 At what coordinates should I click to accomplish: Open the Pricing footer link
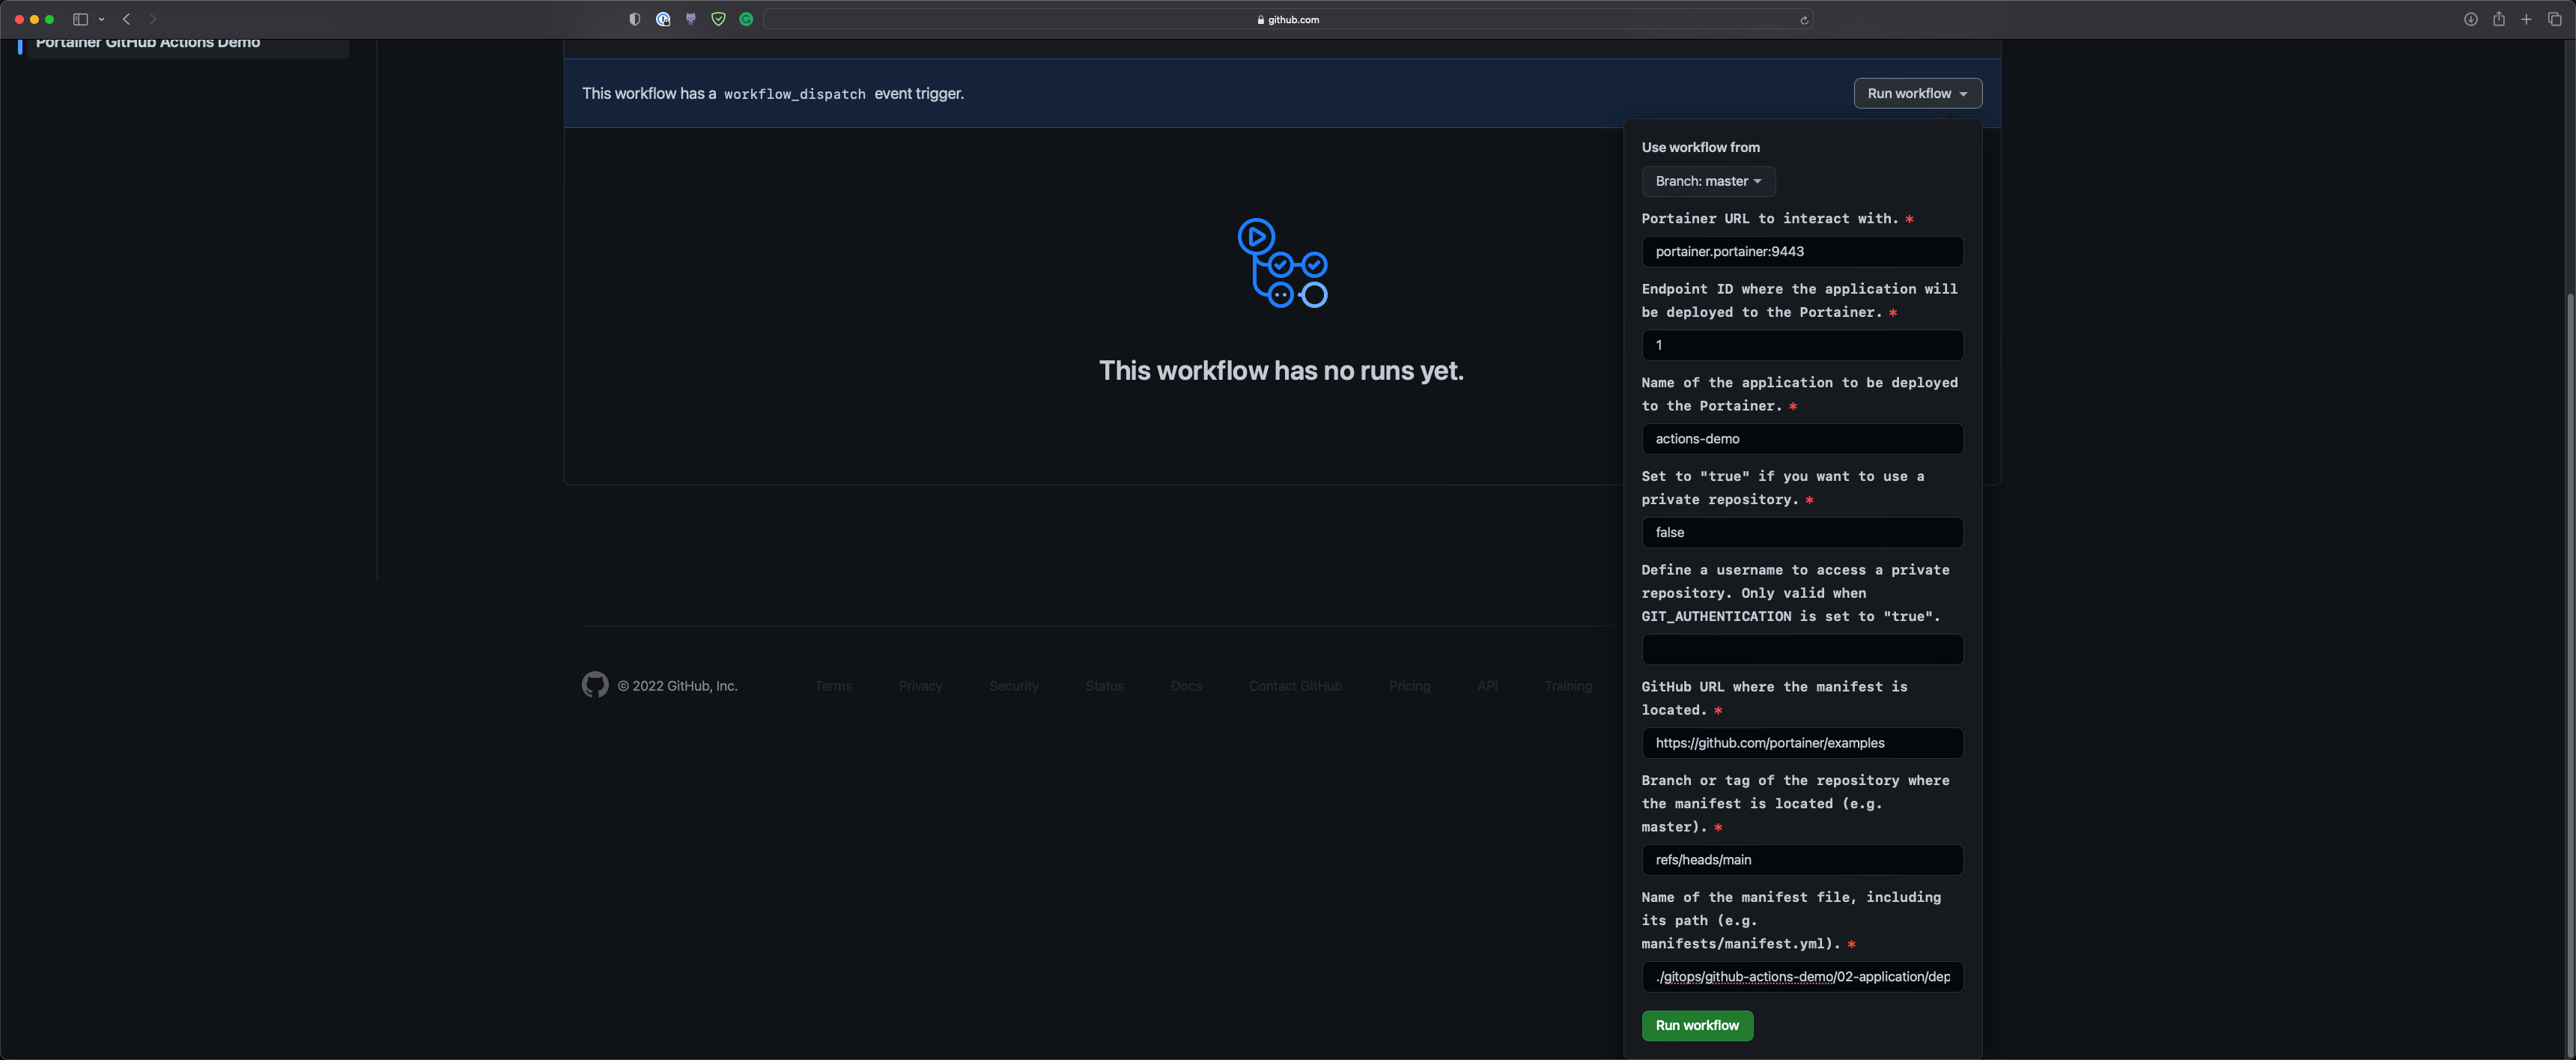[x=1409, y=686]
